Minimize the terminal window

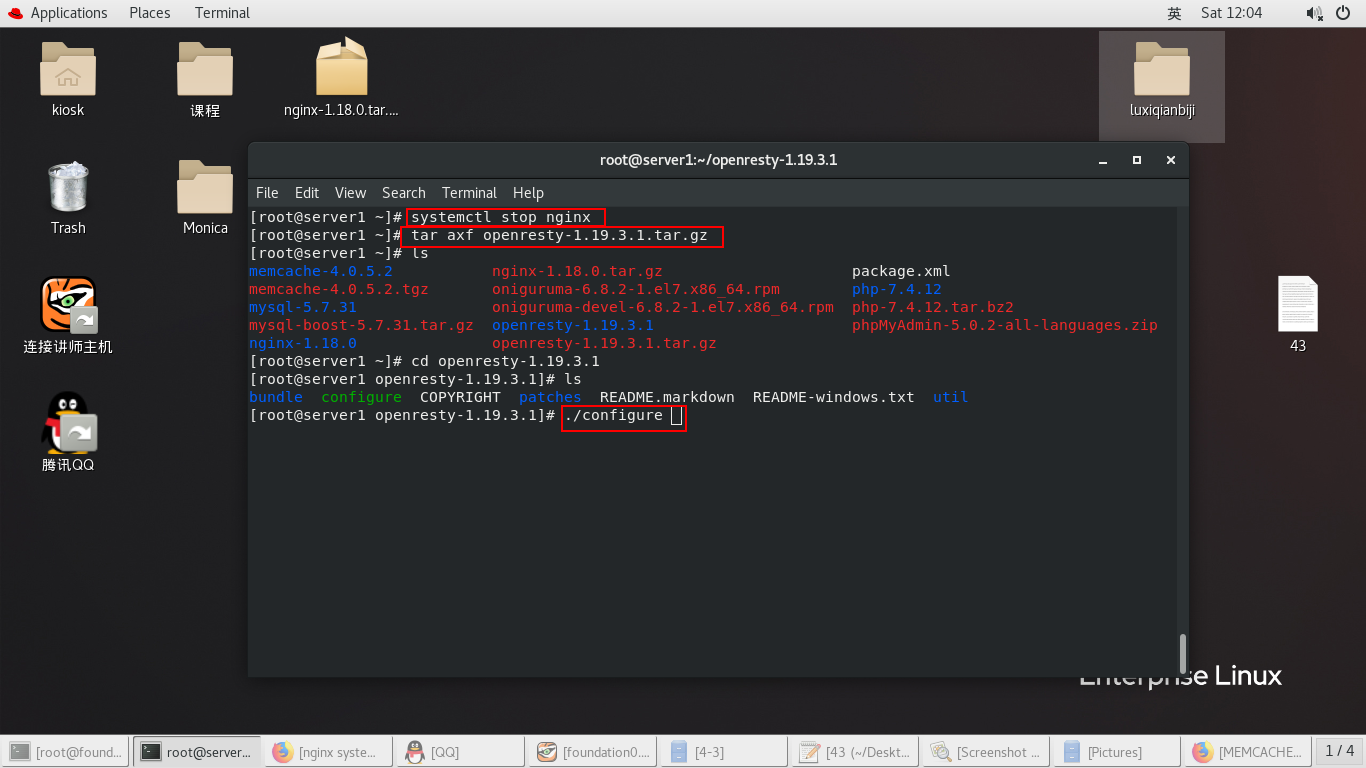point(1103,160)
